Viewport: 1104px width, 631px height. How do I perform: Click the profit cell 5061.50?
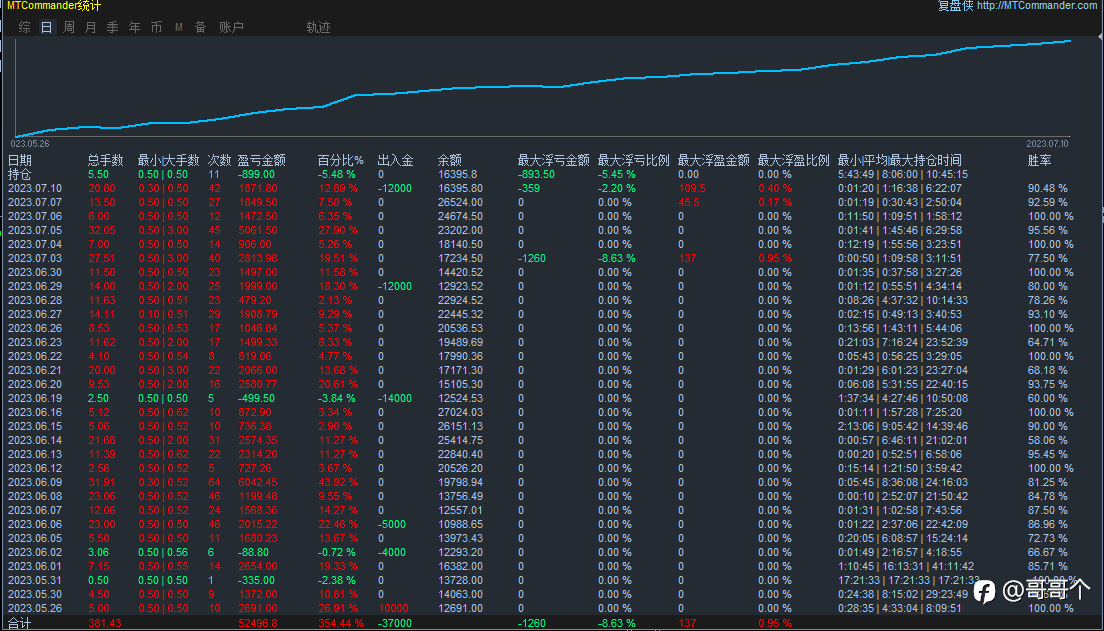tap(258, 230)
